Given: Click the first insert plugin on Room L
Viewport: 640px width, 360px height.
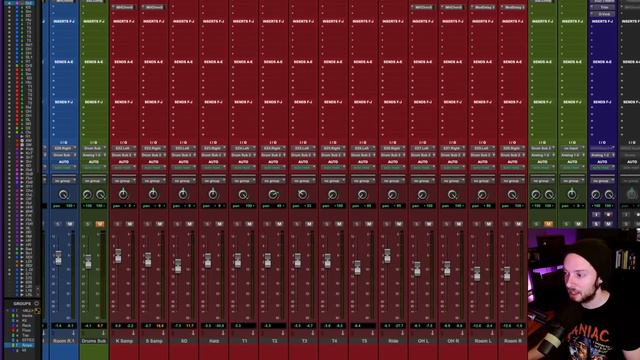Looking at the screenshot, I should pos(482,7).
